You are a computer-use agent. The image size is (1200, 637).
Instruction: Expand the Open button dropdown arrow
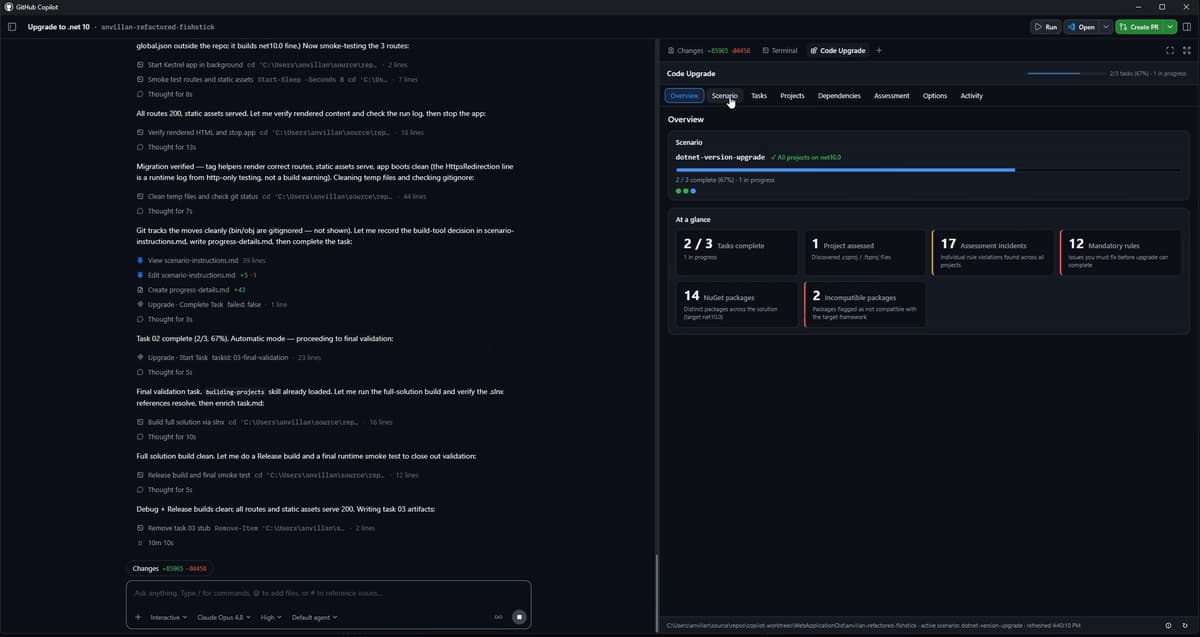click(1105, 27)
